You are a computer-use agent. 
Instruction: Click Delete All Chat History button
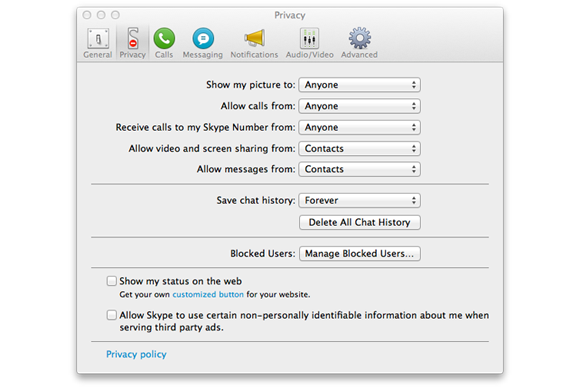coord(360,222)
